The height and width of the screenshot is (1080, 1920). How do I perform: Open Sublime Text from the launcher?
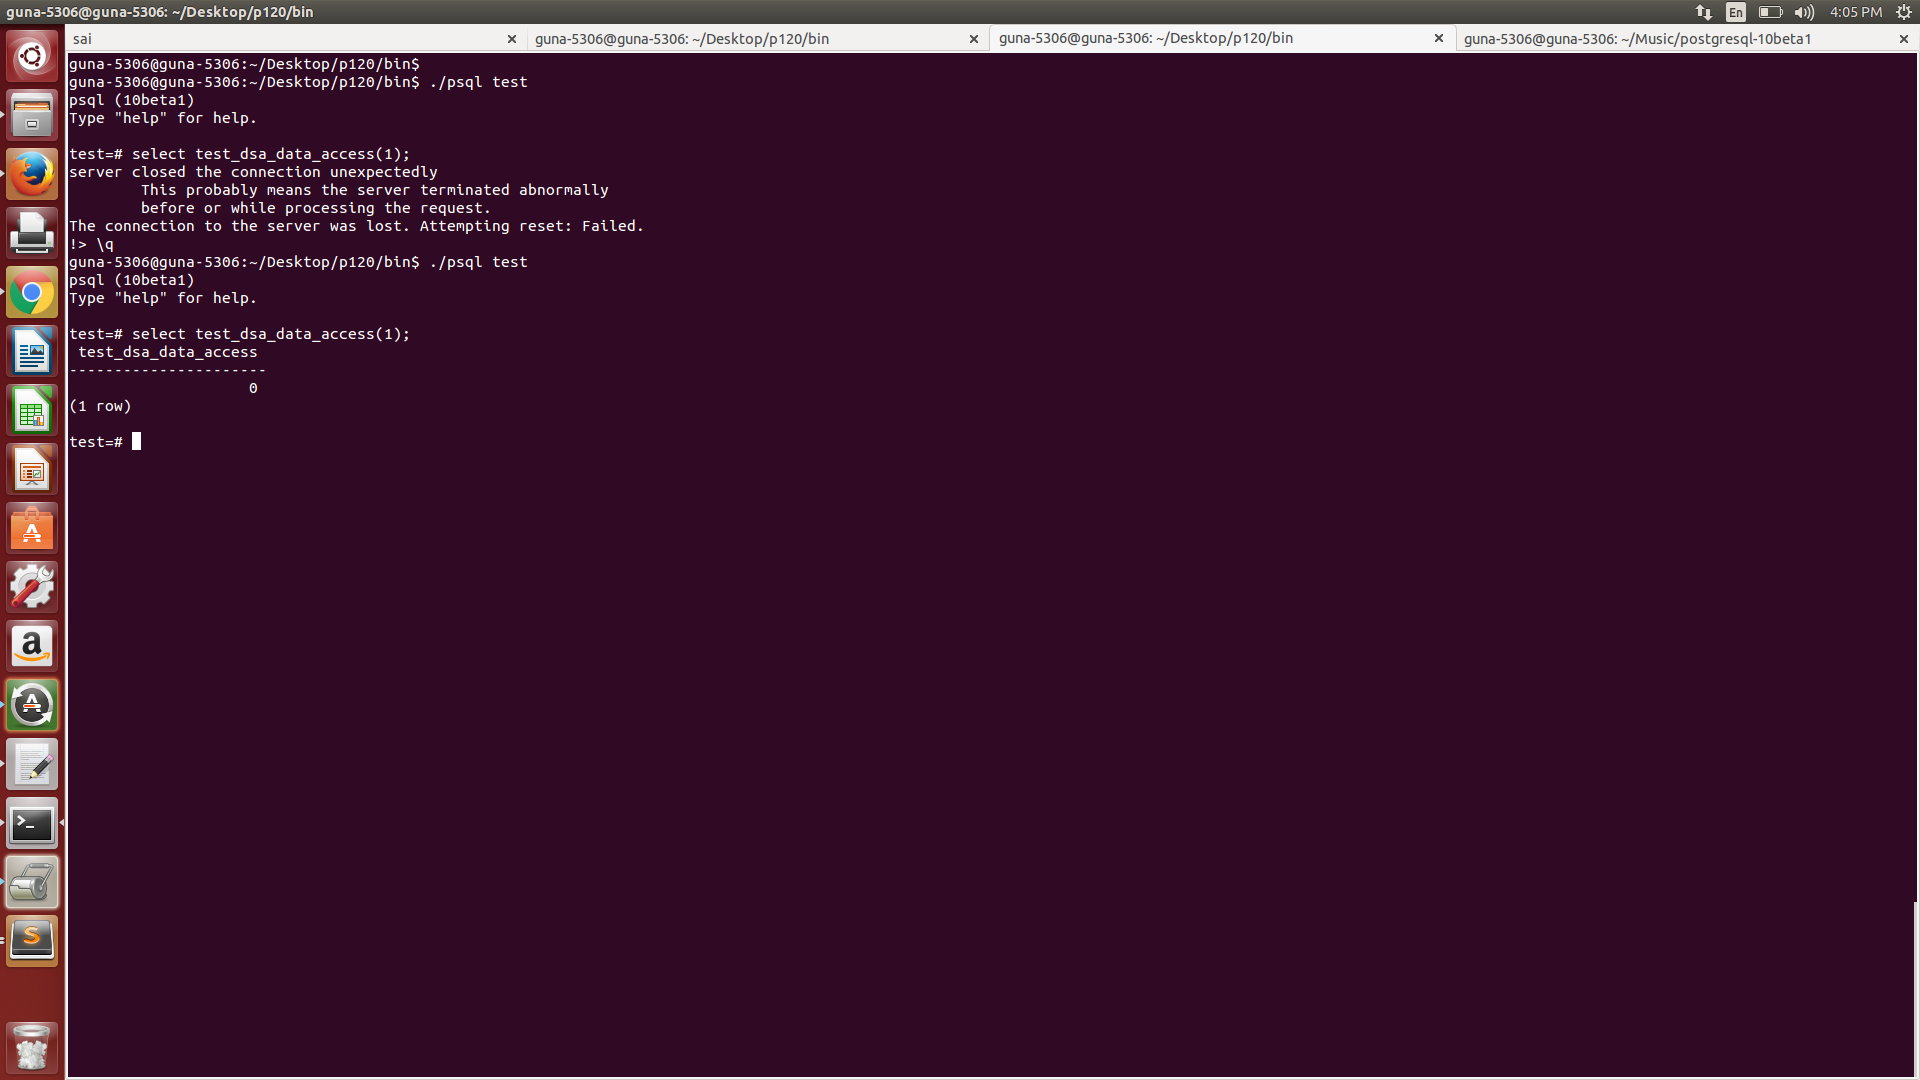(32, 941)
